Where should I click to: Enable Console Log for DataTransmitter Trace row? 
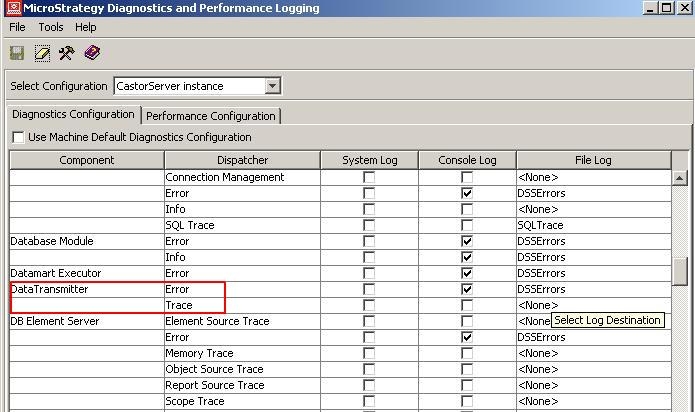pos(467,305)
